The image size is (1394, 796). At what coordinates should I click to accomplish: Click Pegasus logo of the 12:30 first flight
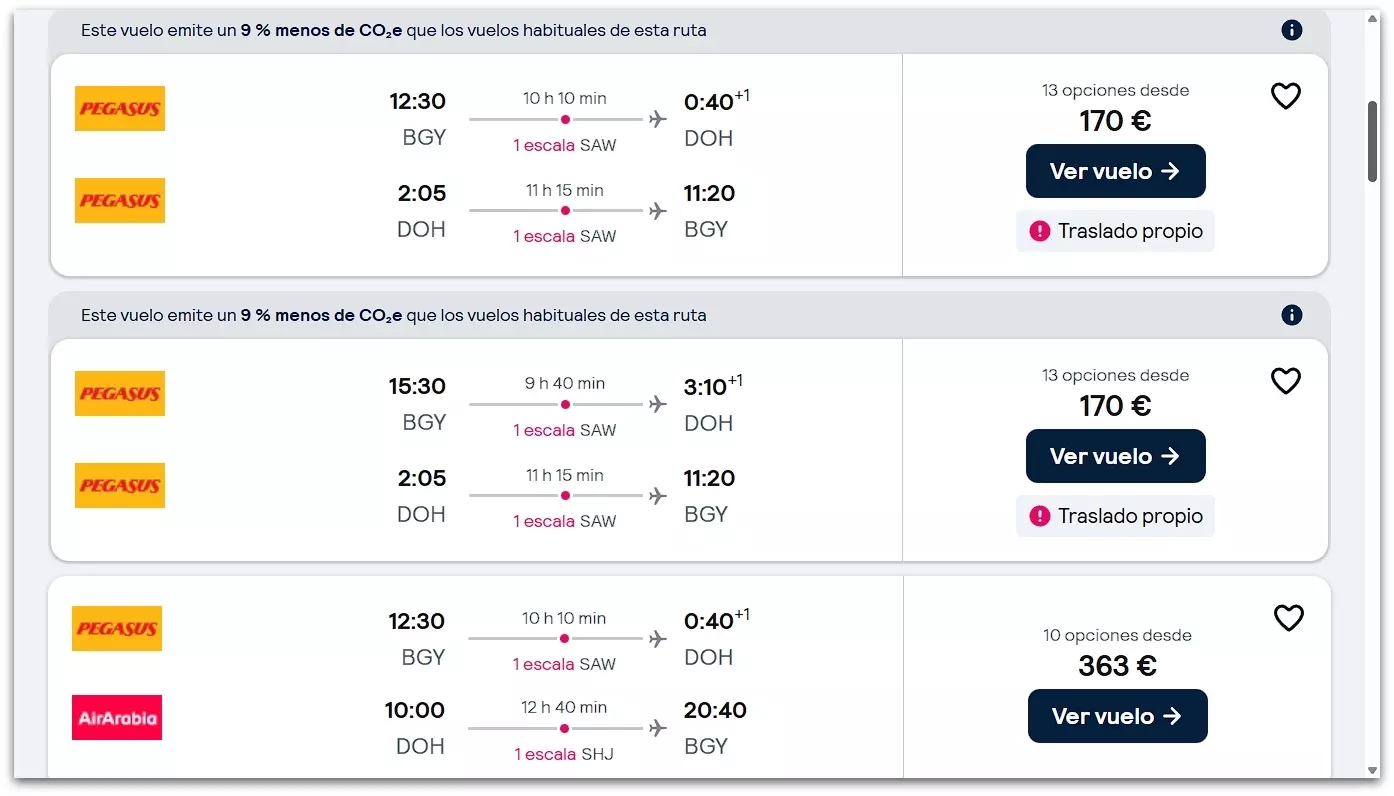click(120, 109)
